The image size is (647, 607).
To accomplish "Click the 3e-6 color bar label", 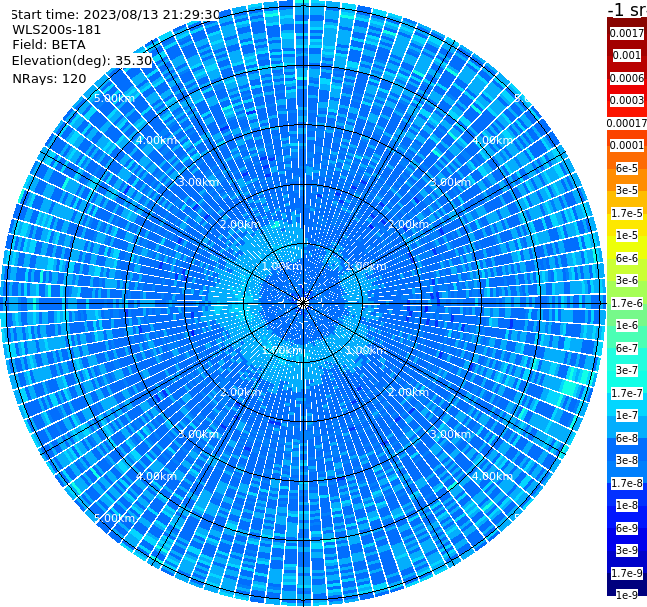I will pyautogui.click(x=627, y=280).
